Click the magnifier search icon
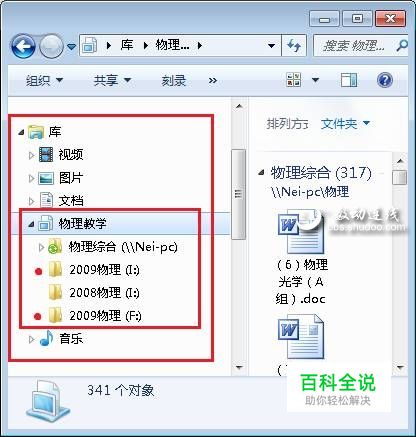This screenshot has height=437, width=416. pos(402,45)
